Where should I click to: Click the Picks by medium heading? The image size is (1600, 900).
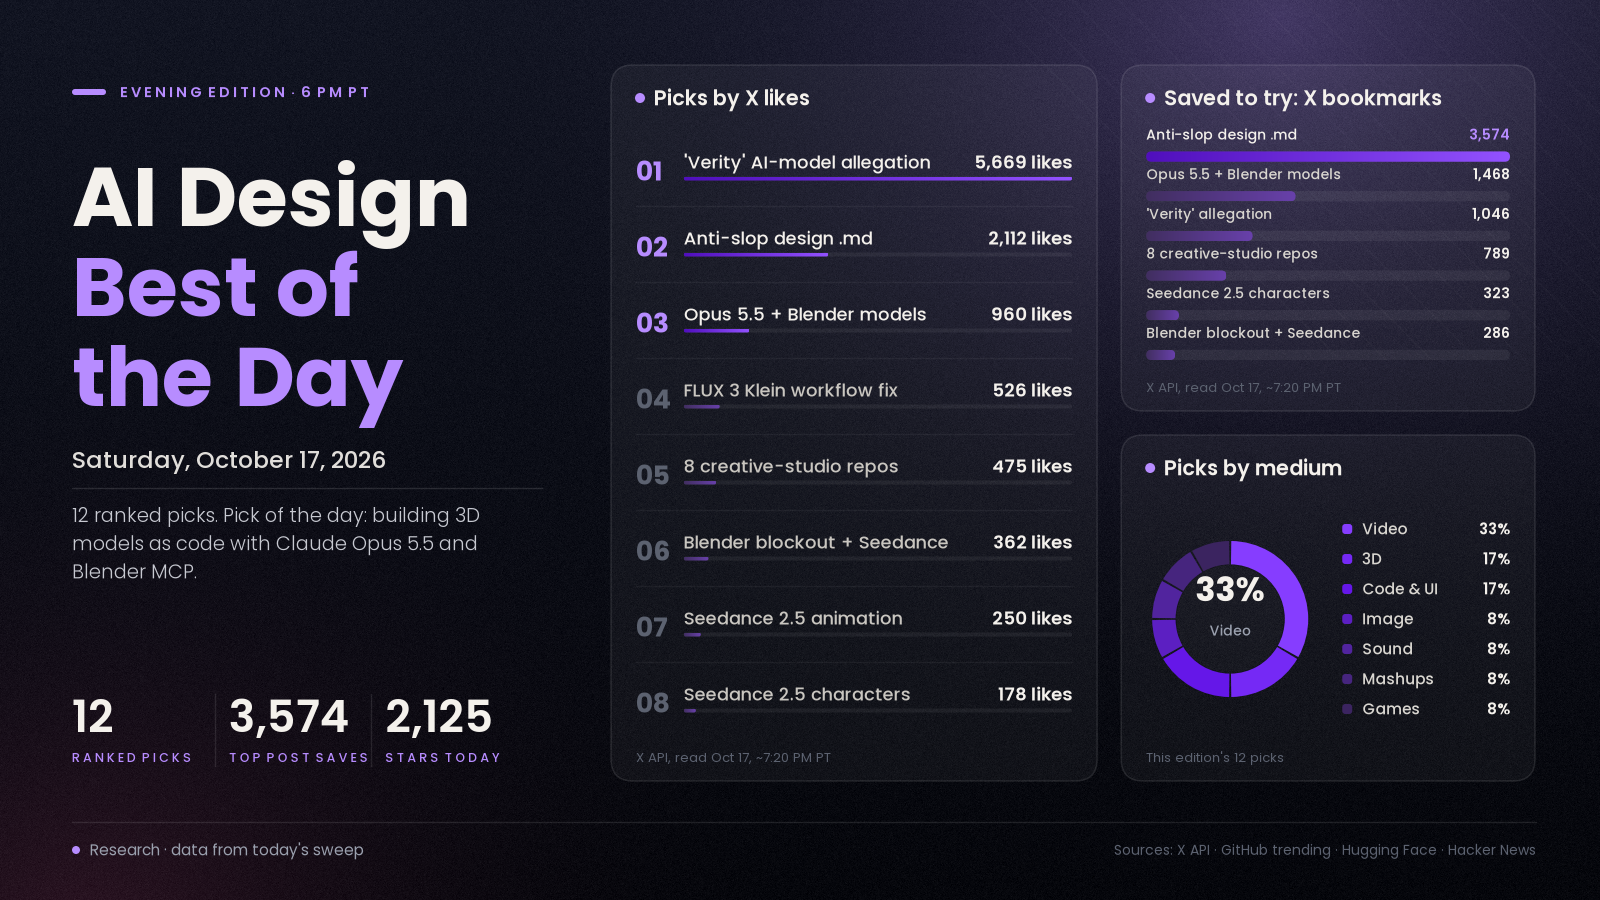pyautogui.click(x=1252, y=468)
